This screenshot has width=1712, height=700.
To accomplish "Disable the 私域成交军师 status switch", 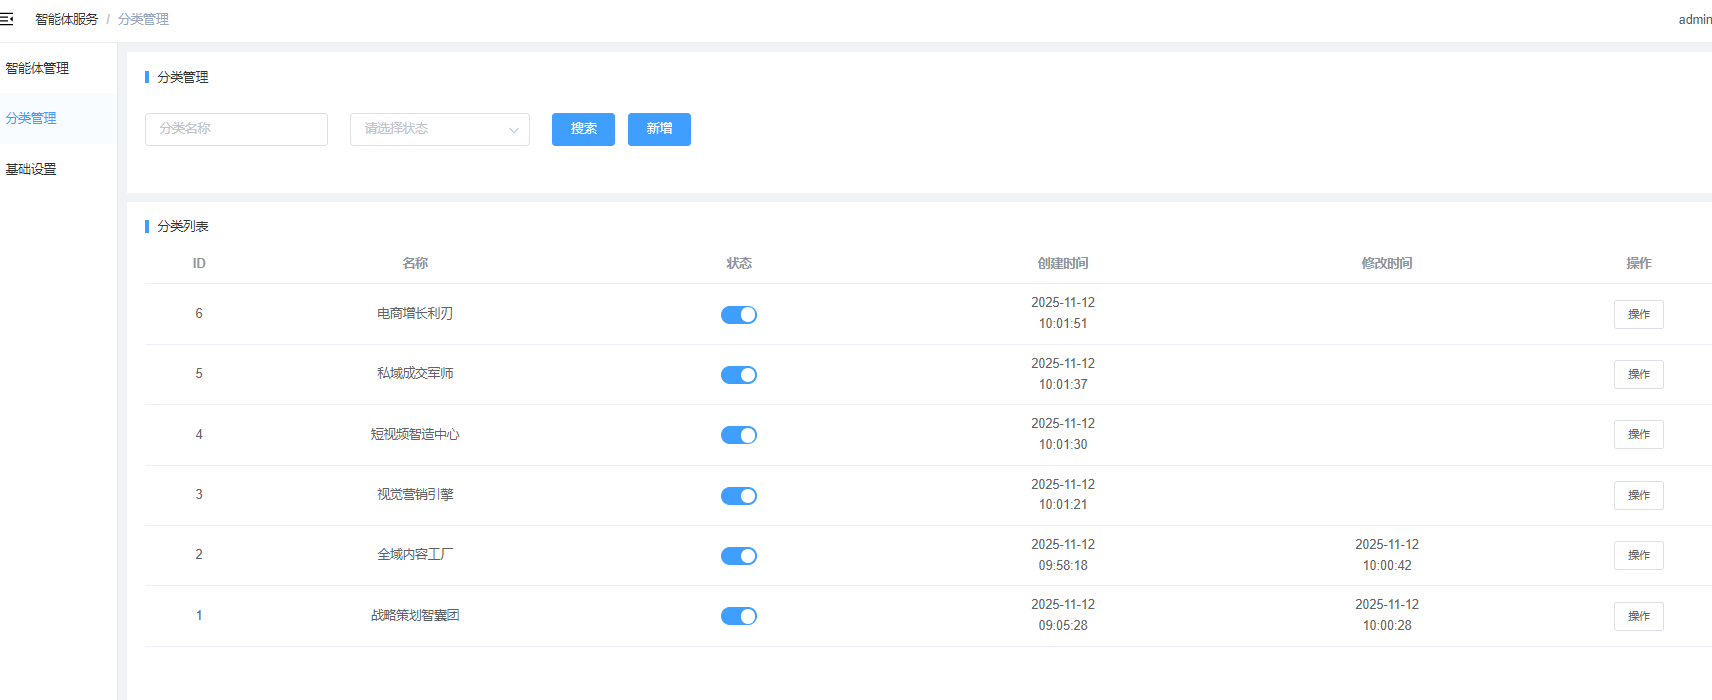I will [739, 375].
